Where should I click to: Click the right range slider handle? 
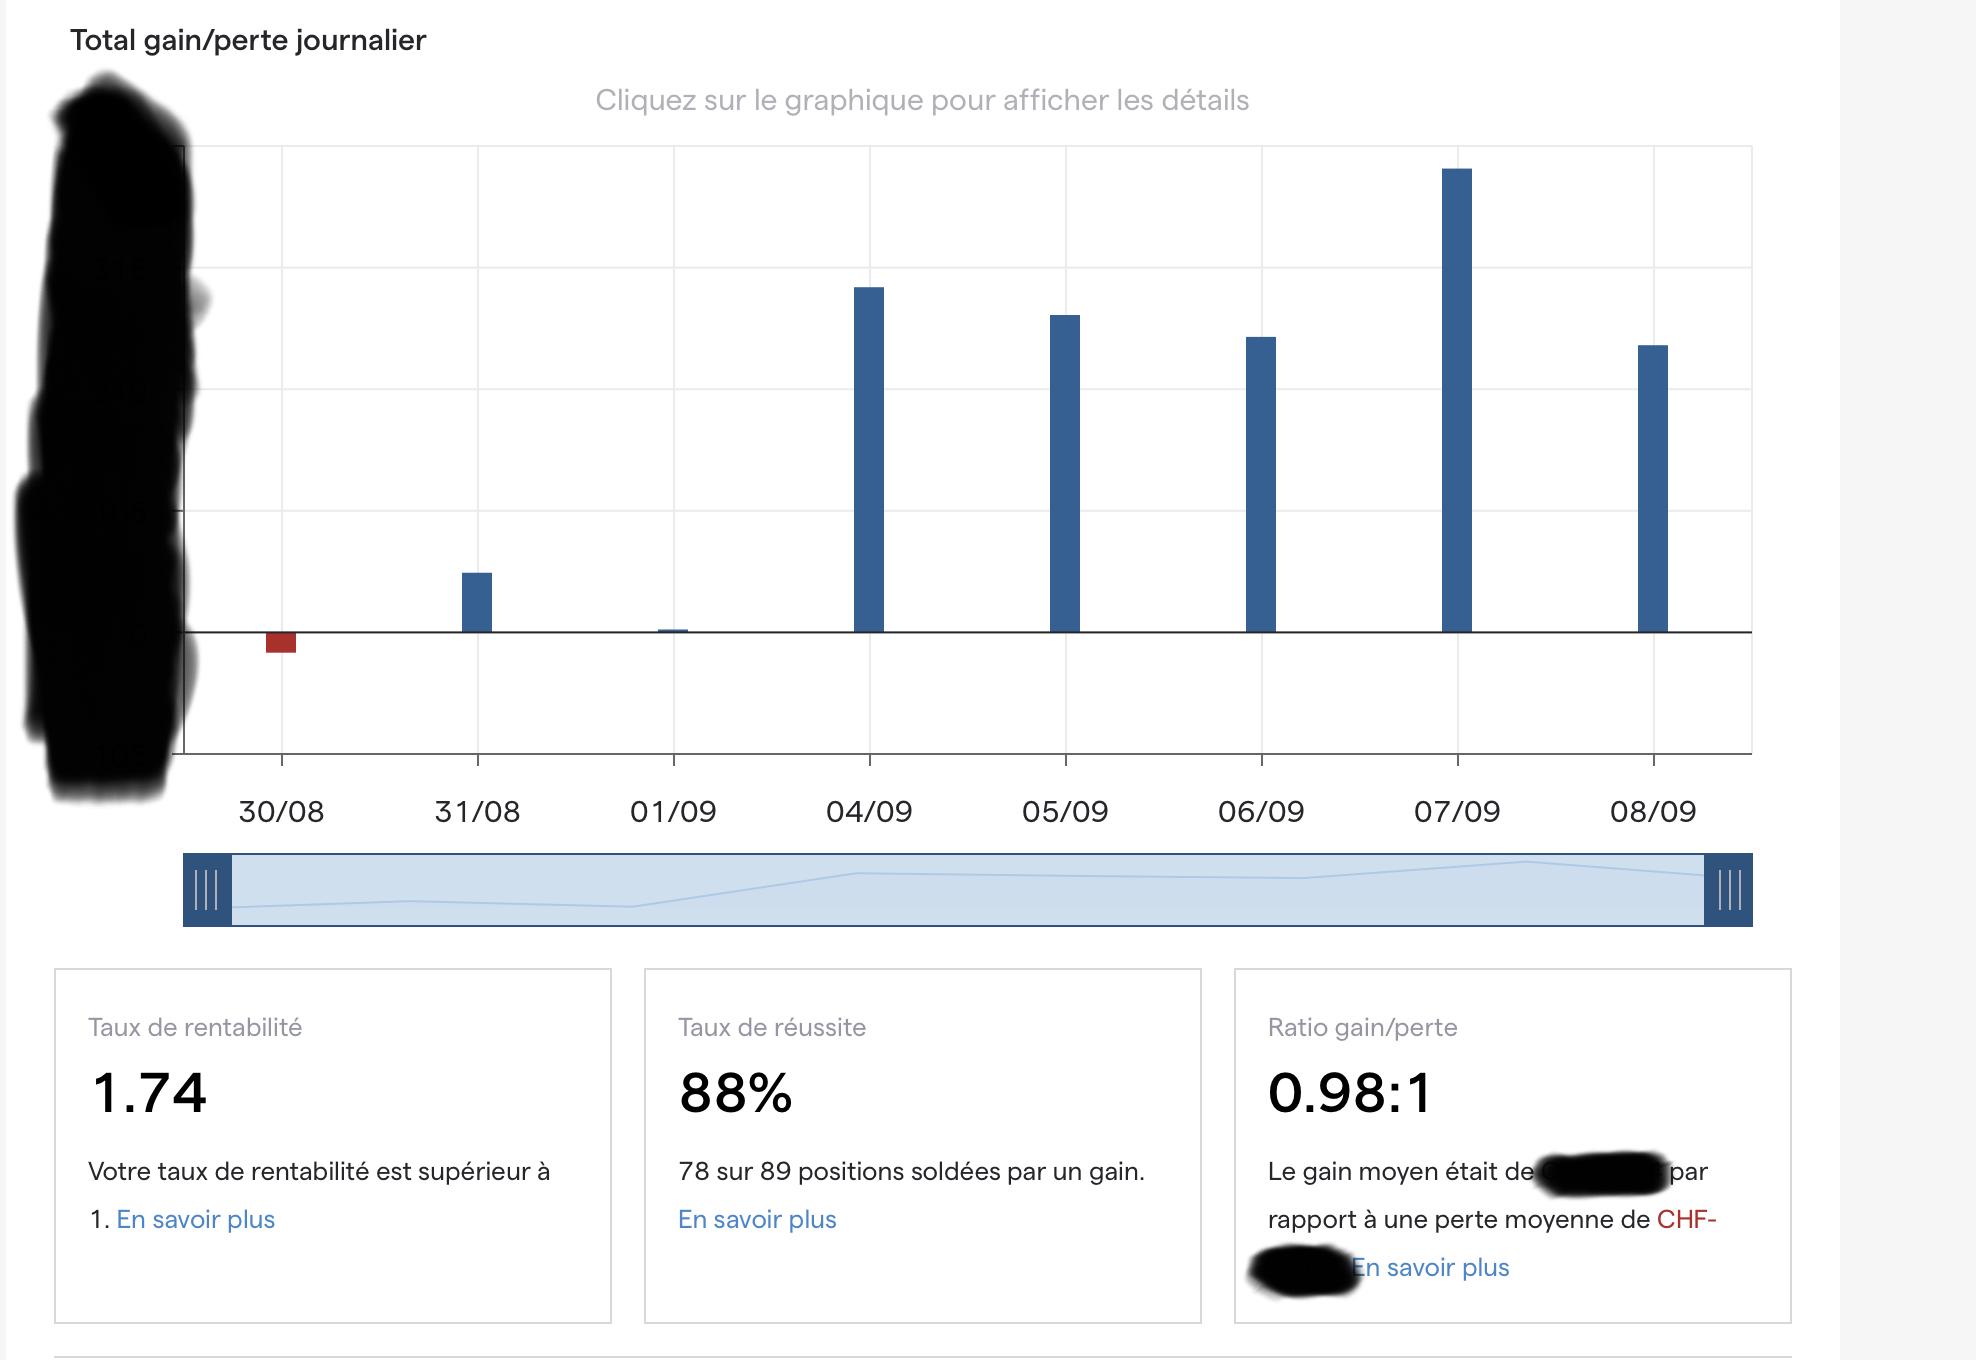point(1728,890)
